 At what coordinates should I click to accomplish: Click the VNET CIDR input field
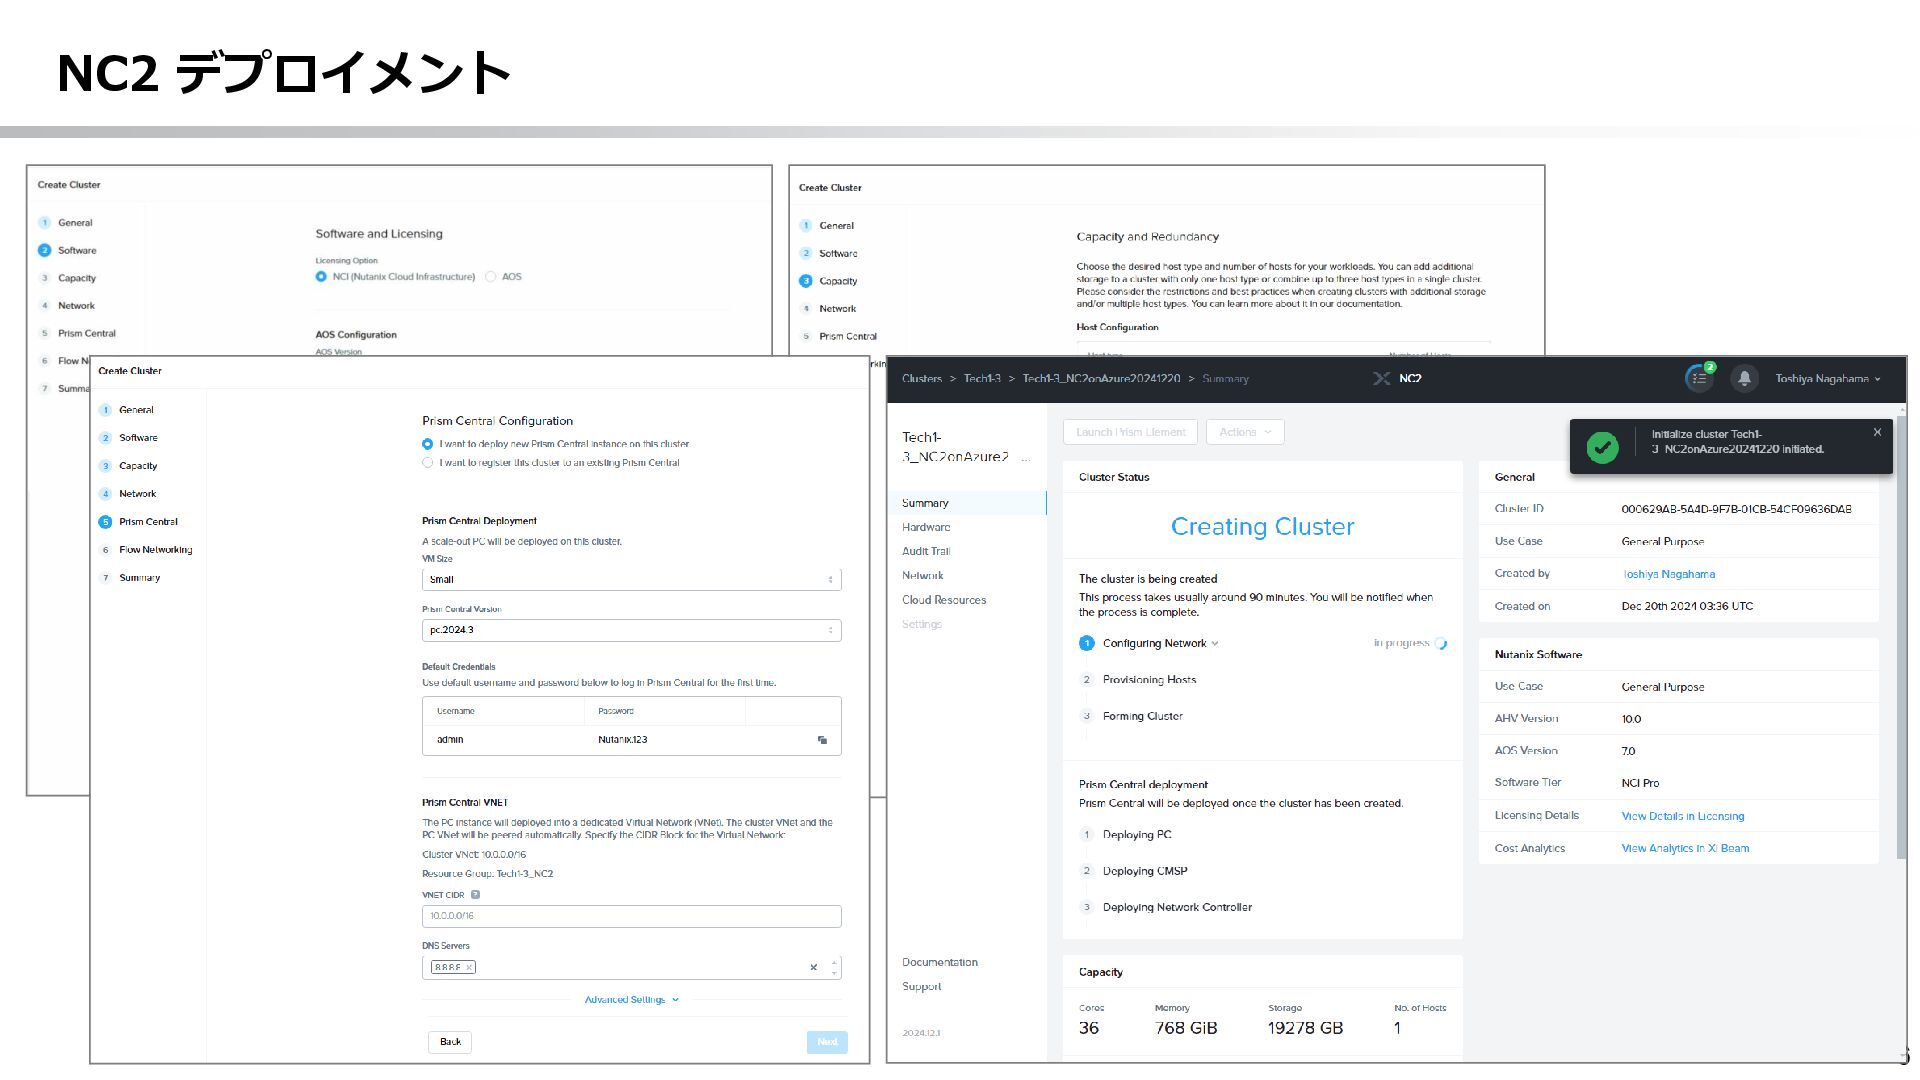(631, 916)
